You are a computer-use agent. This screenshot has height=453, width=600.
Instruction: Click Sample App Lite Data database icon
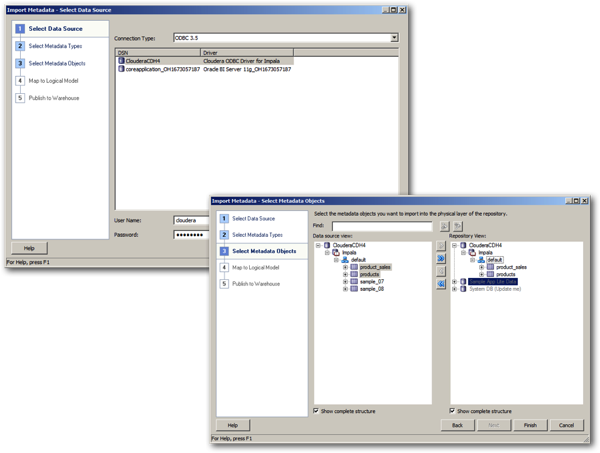463,282
